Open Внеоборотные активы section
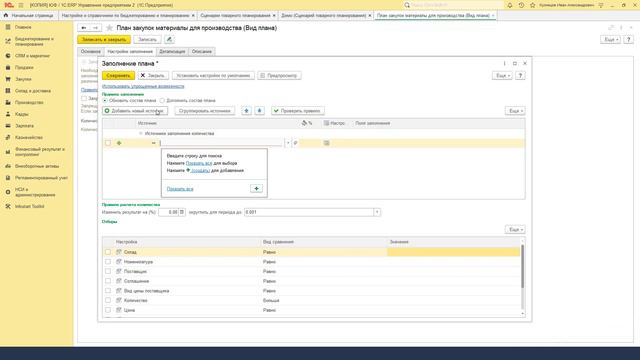 (37, 166)
